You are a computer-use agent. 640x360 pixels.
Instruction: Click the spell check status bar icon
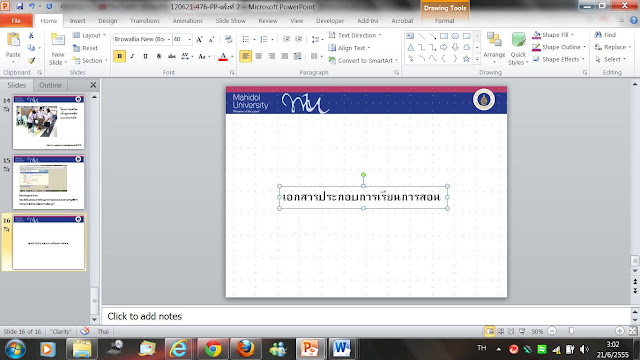(x=85, y=331)
